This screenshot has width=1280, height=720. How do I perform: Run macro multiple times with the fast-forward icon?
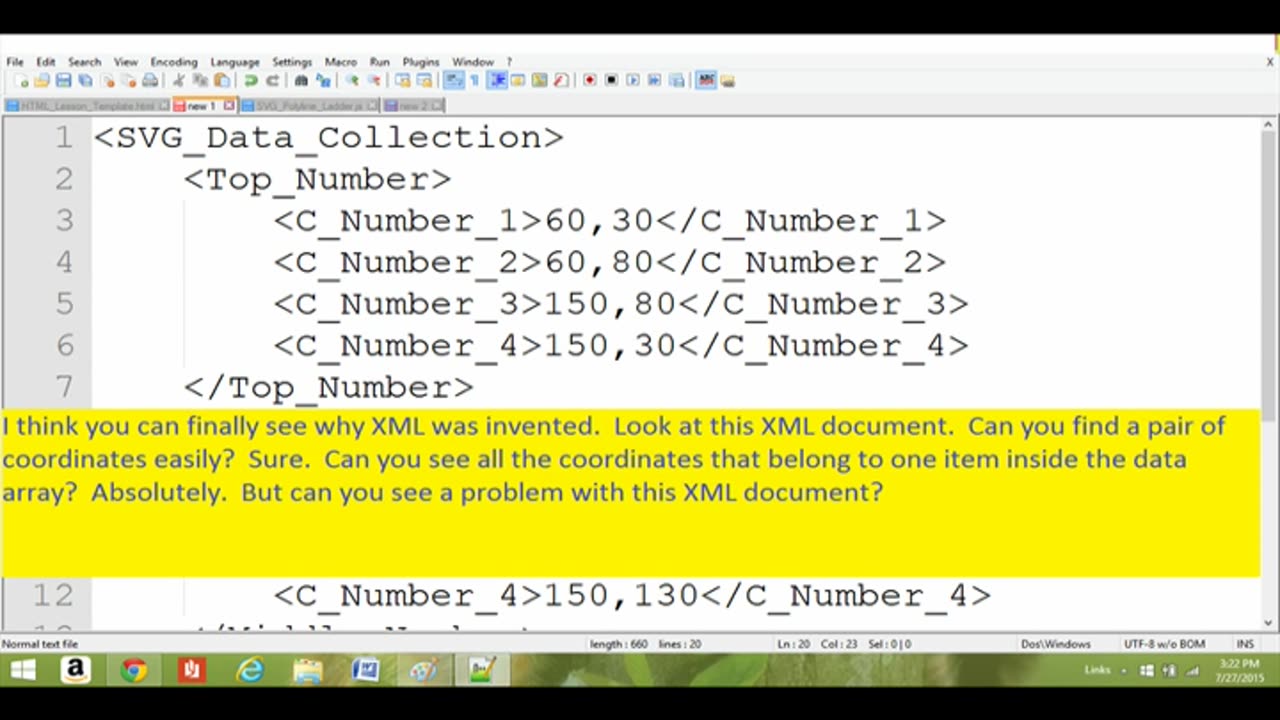click(x=655, y=81)
